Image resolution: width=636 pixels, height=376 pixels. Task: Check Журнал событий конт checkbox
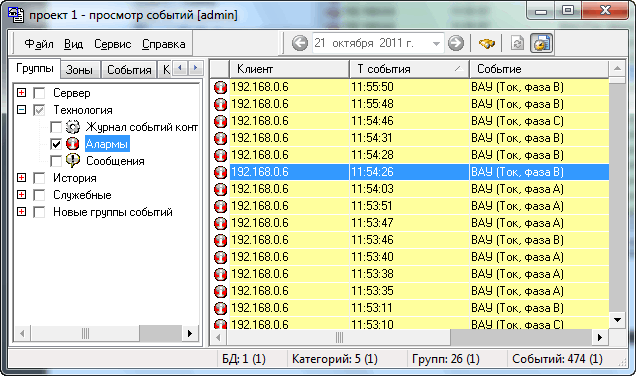pyautogui.click(x=56, y=127)
